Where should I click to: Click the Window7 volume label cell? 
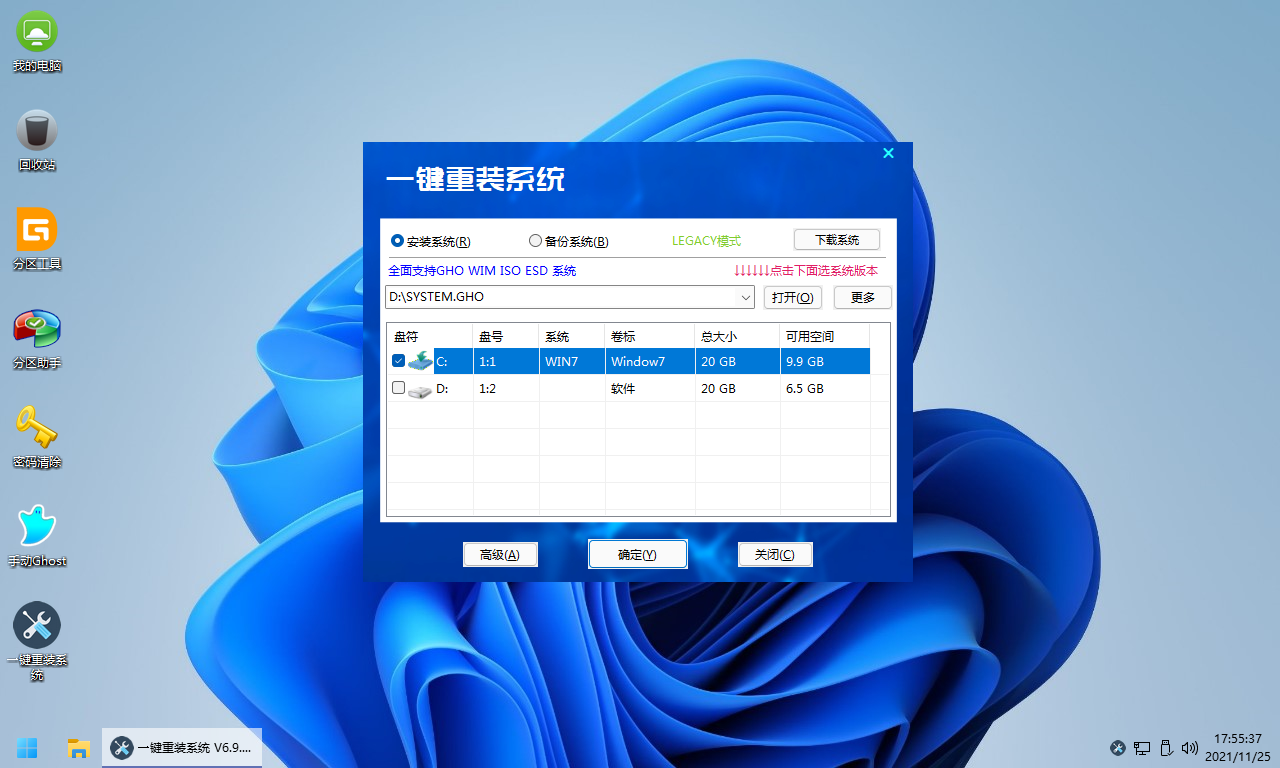[650, 361]
